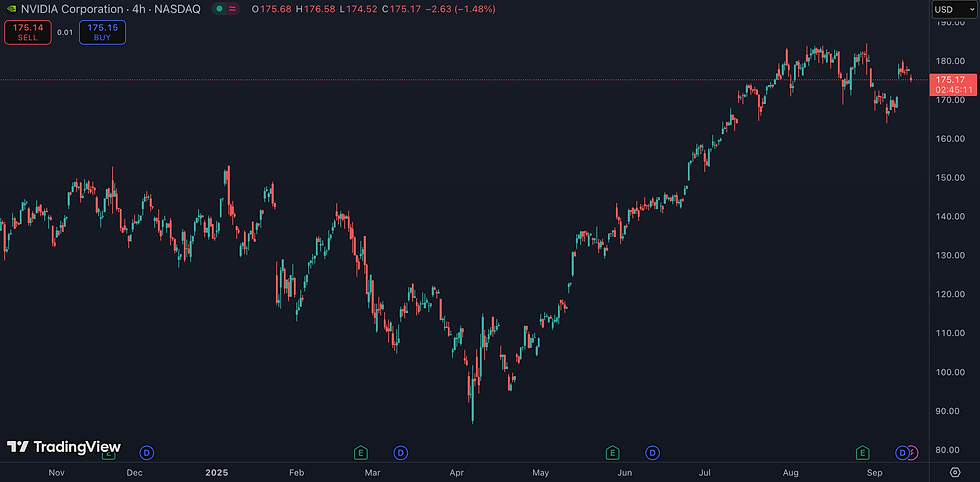Click the dividend D marker above Mar
Viewport: 980px width, 482px height.
tap(400, 452)
